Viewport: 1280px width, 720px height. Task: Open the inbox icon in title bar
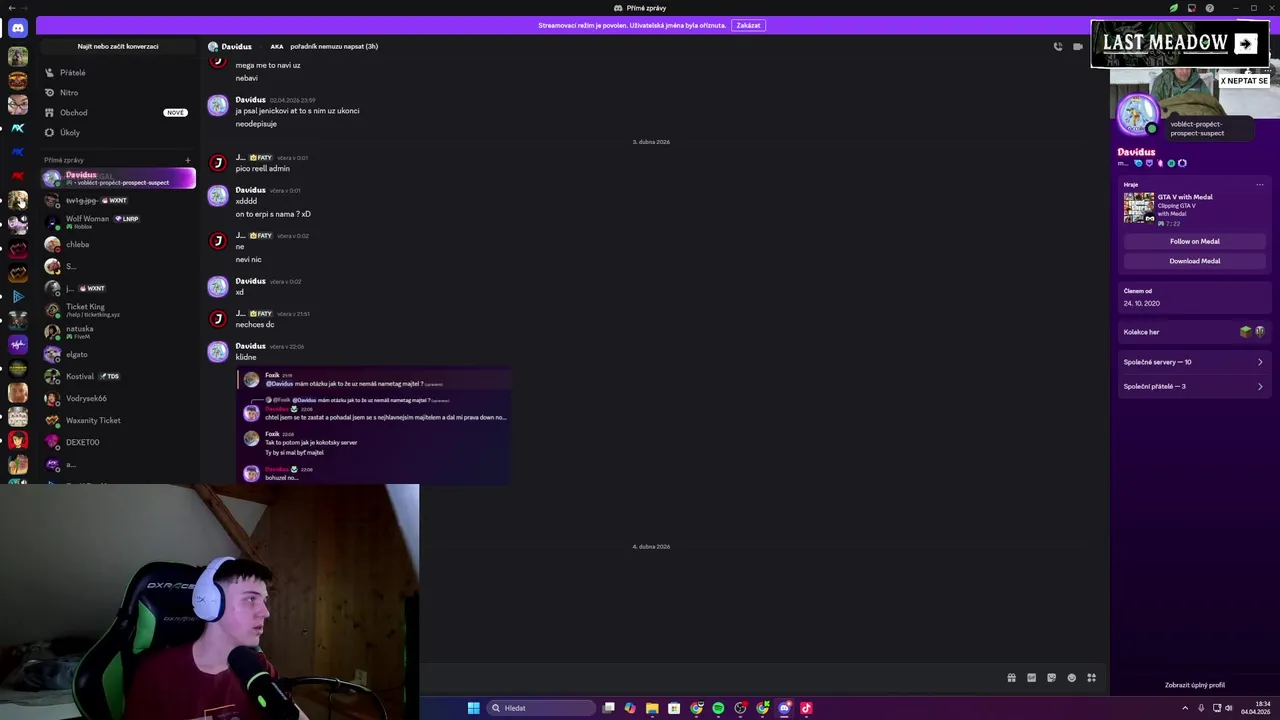[x=1192, y=8]
